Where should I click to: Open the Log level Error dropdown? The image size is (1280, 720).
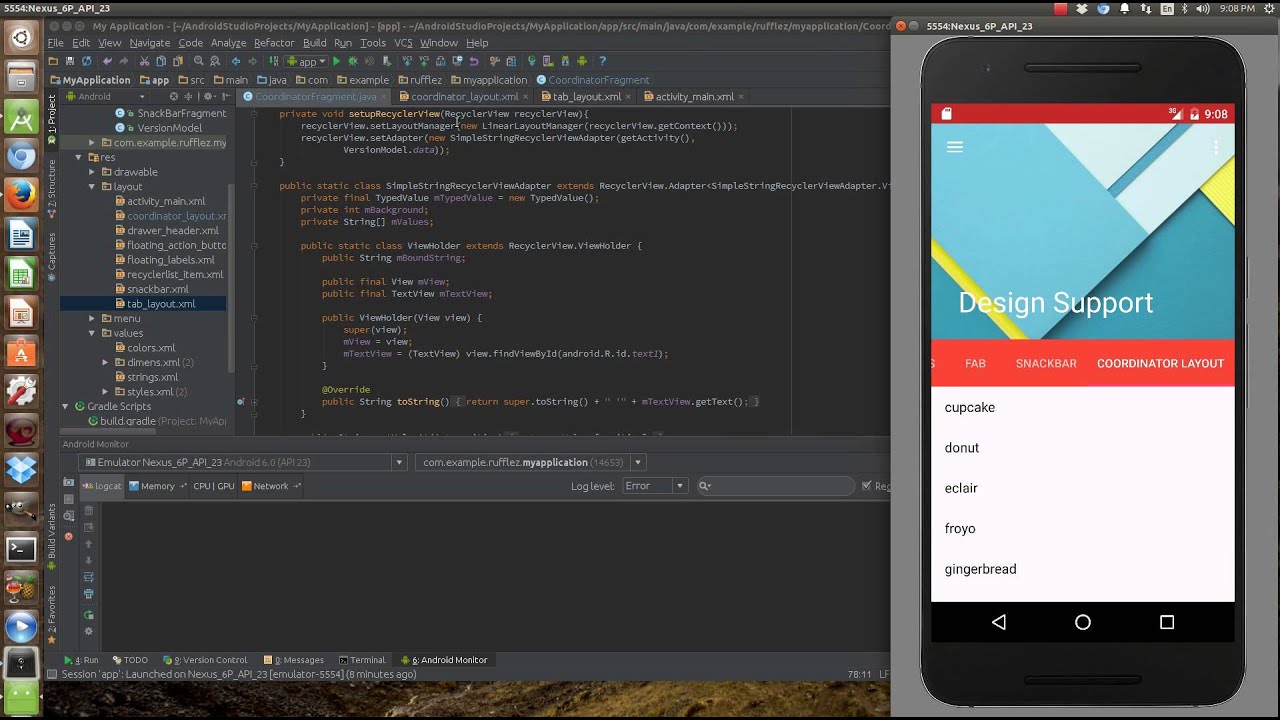(x=654, y=486)
